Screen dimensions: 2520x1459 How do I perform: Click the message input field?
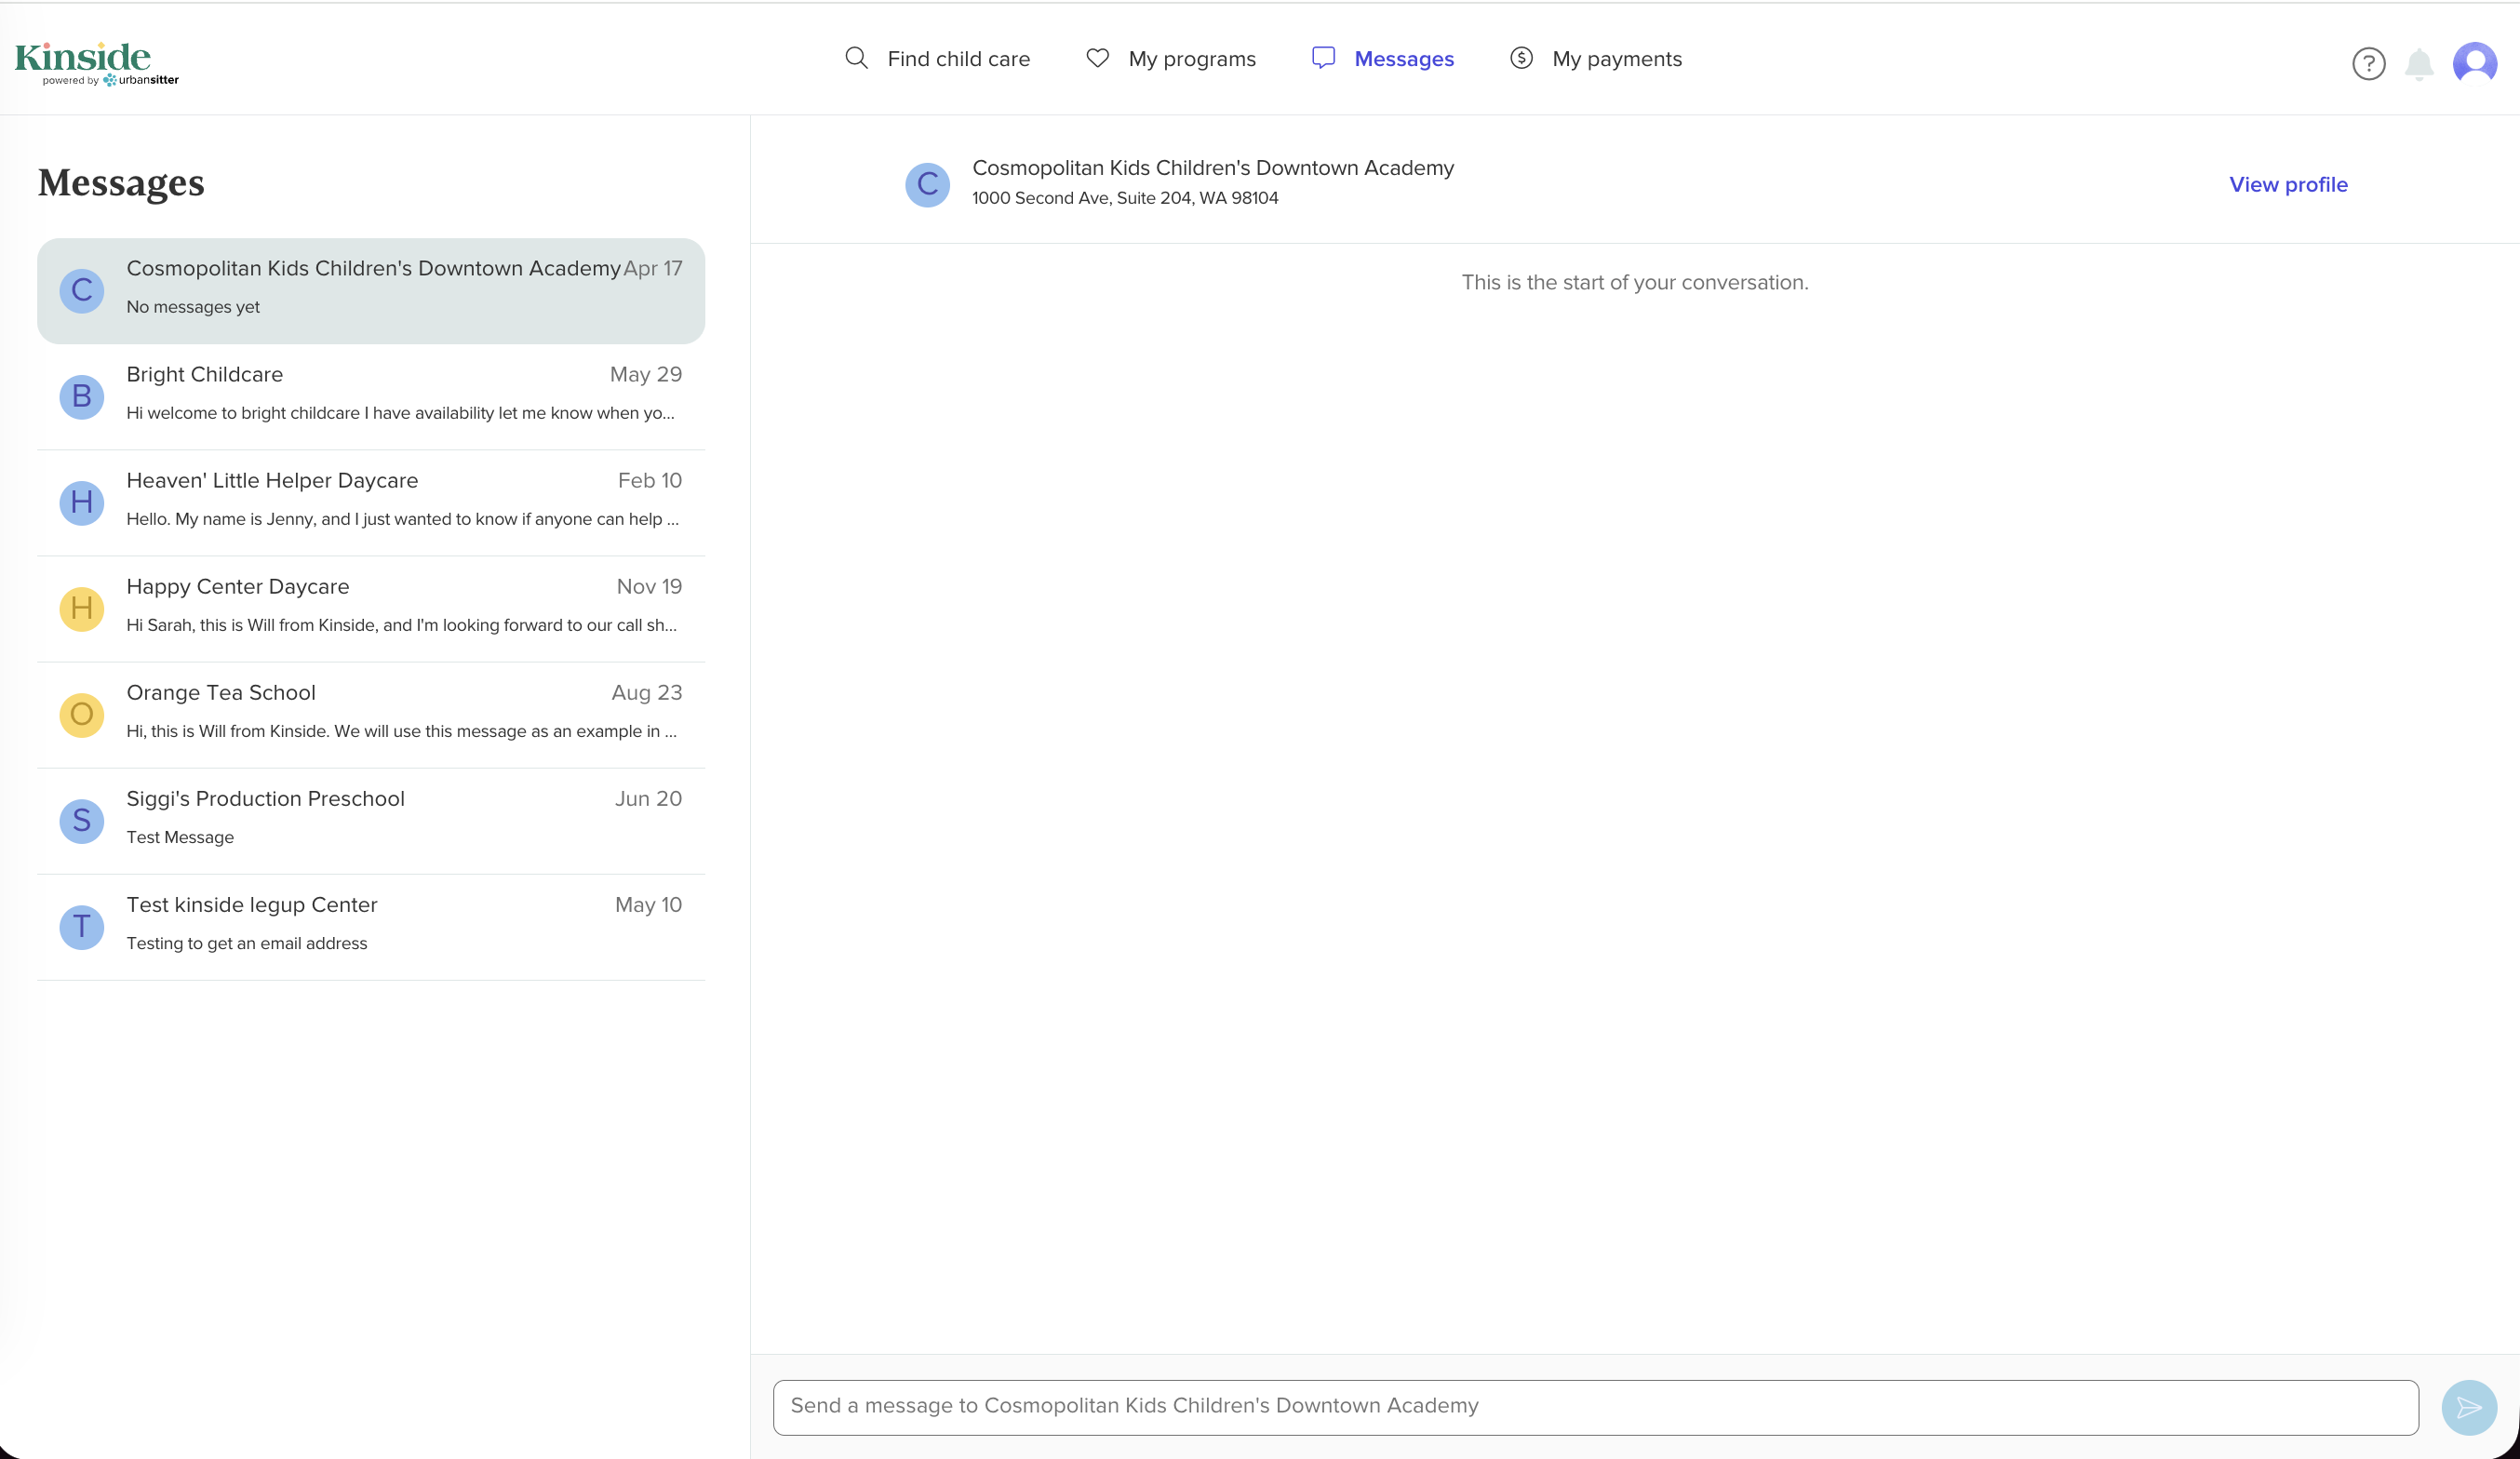1596,1407
